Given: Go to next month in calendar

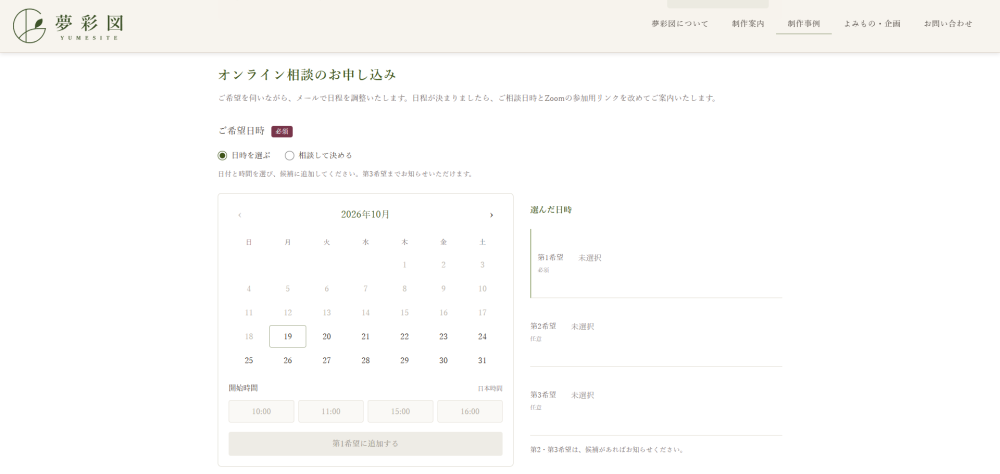Looking at the screenshot, I should [x=491, y=215].
